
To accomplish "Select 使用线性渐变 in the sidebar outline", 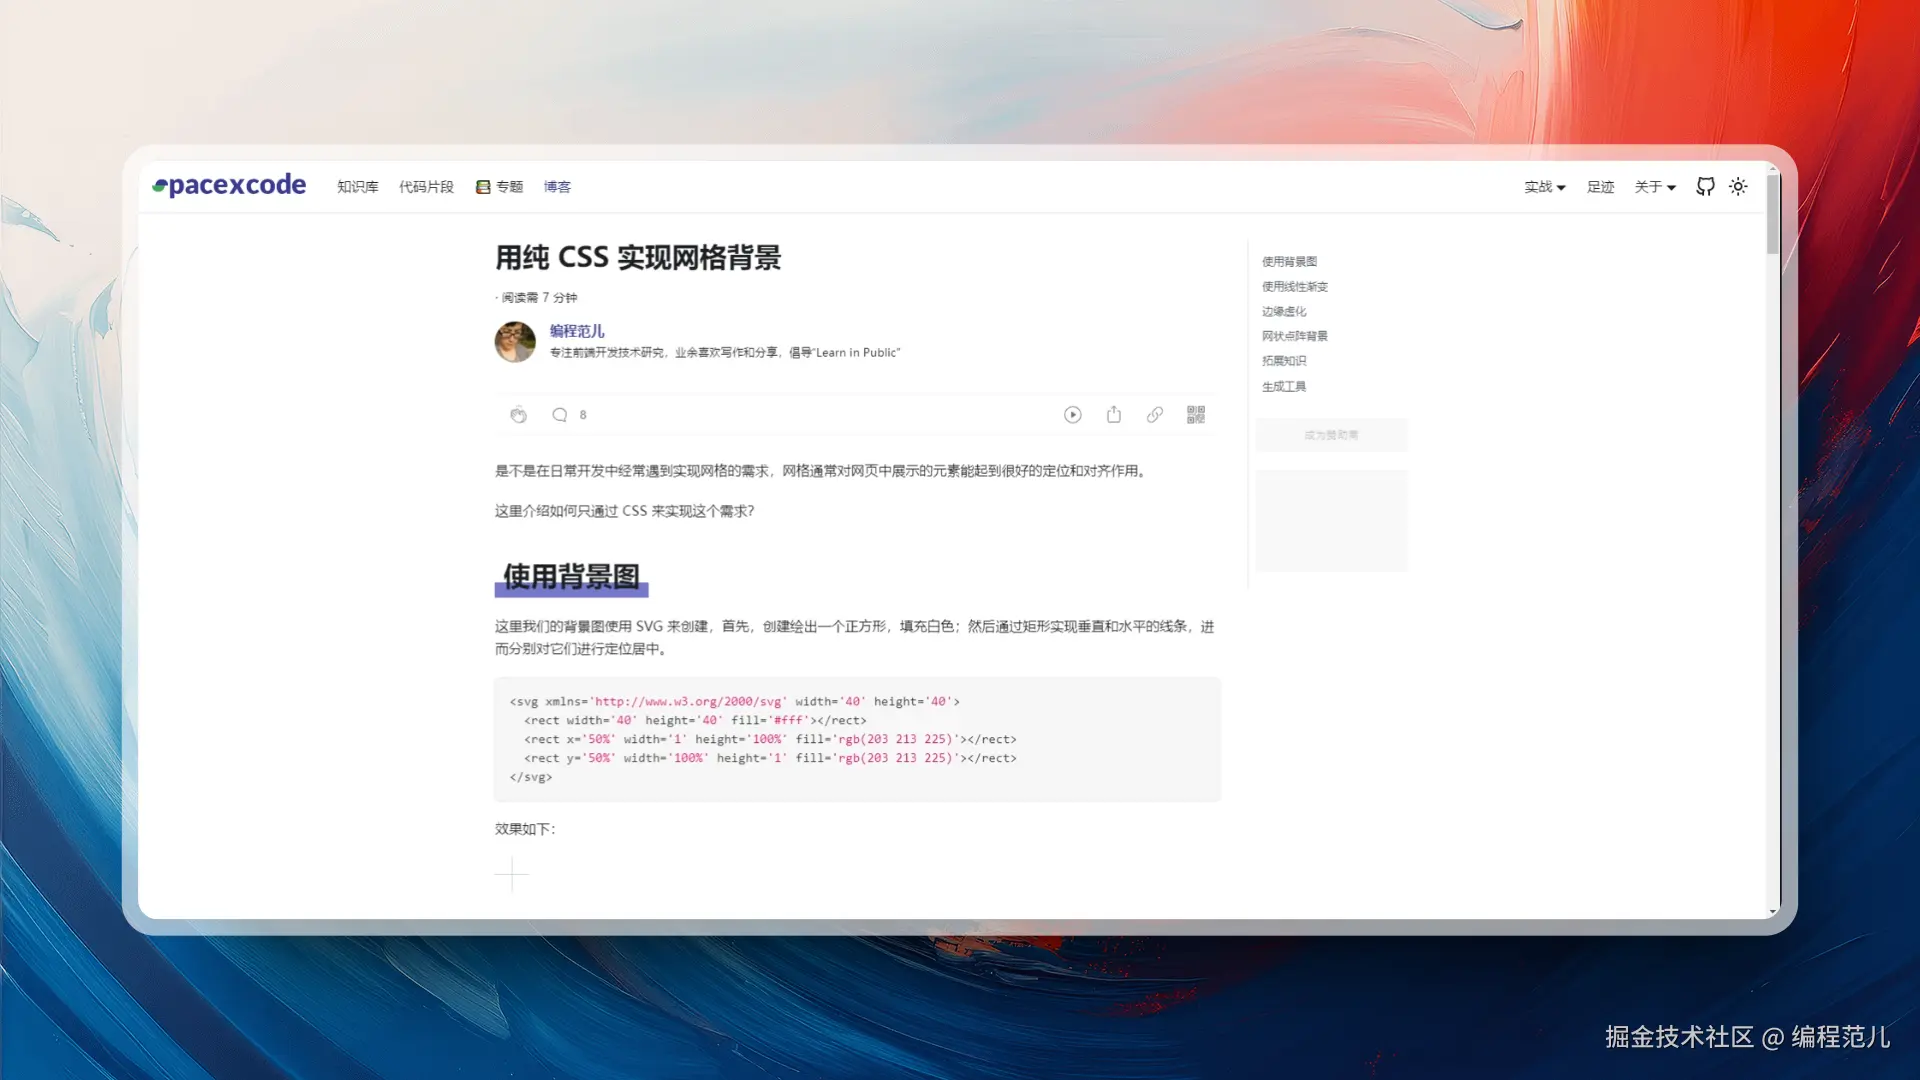I will [1294, 286].
